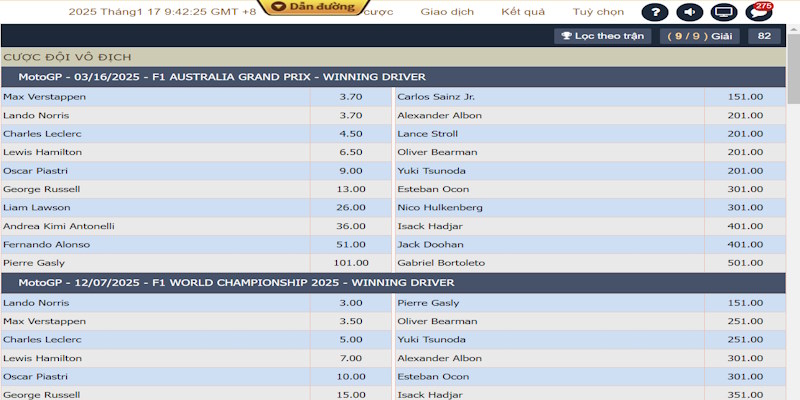The height and width of the screenshot is (400, 800).
Task: Open the Tuỳ chọn menu
Action: (x=598, y=11)
